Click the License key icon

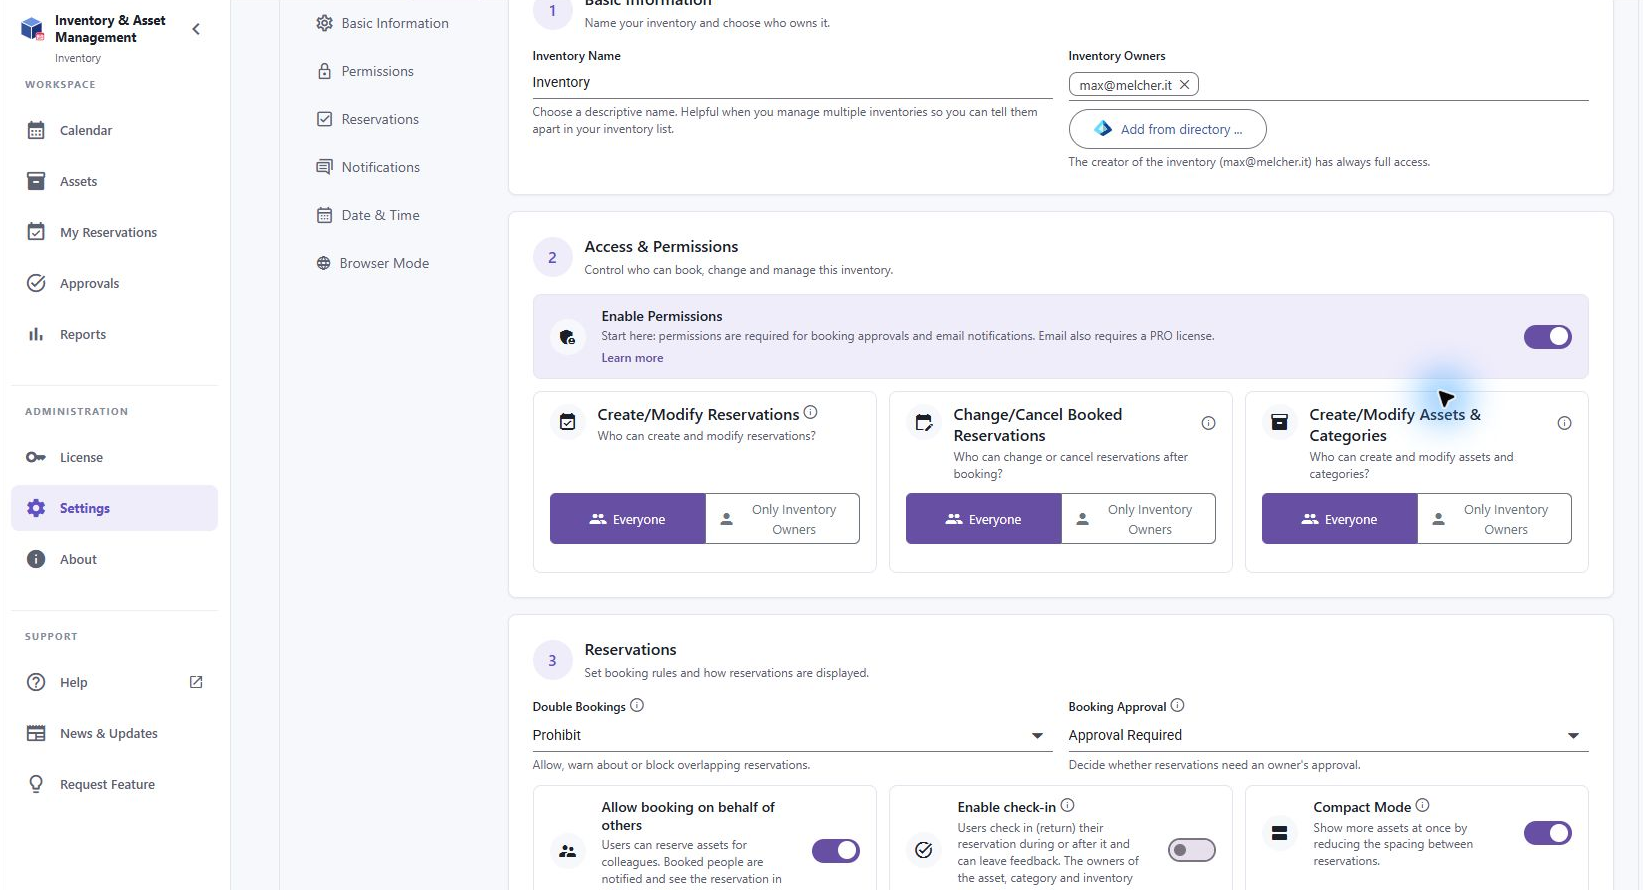coord(36,457)
